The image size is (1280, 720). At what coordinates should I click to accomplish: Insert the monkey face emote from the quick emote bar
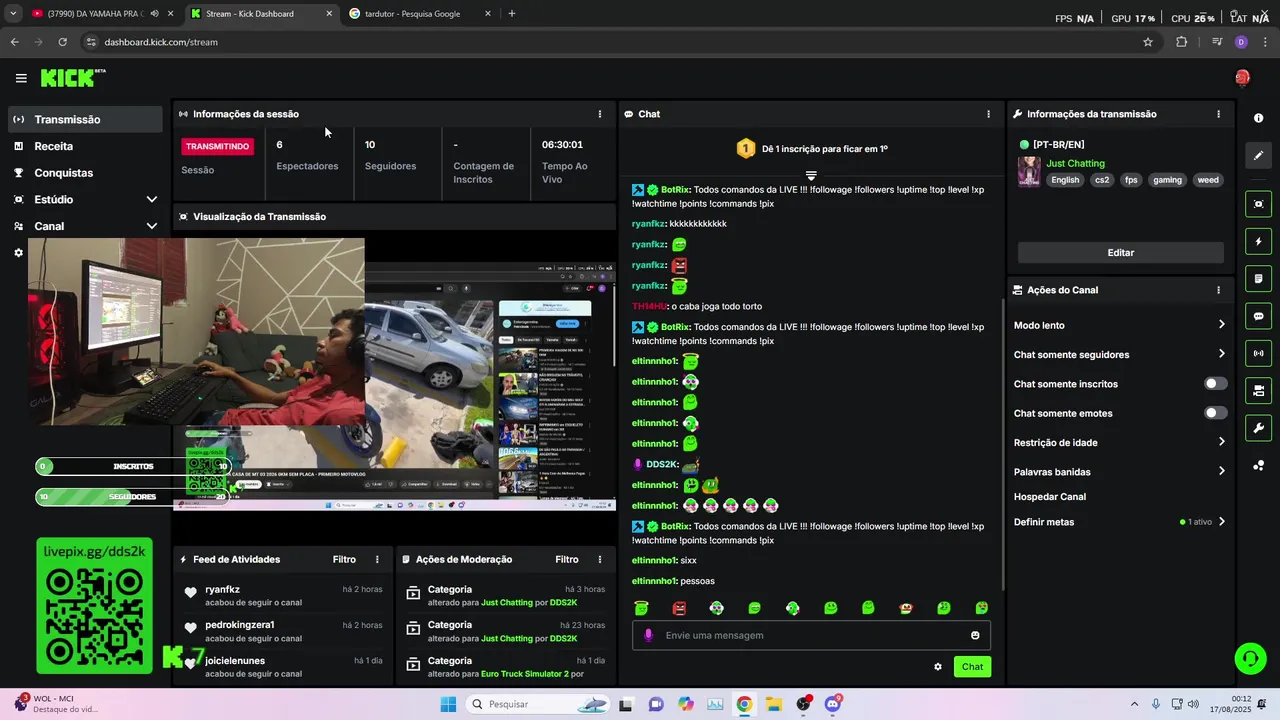[x=906, y=608]
